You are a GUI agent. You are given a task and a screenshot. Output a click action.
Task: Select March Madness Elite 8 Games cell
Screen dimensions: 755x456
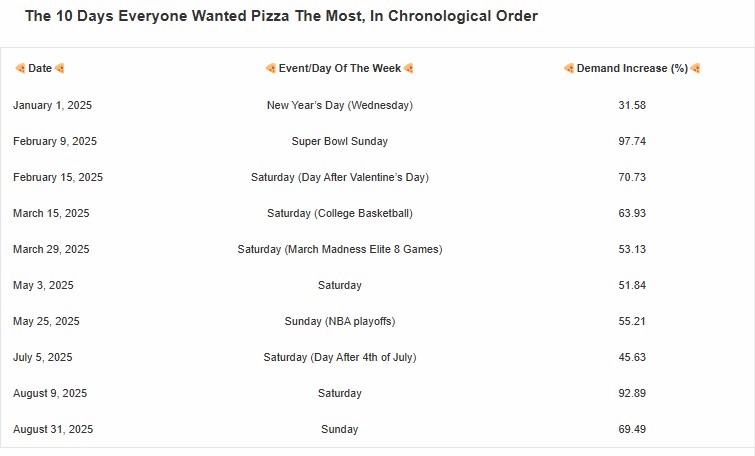pyautogui.click(x=340, y=249)
